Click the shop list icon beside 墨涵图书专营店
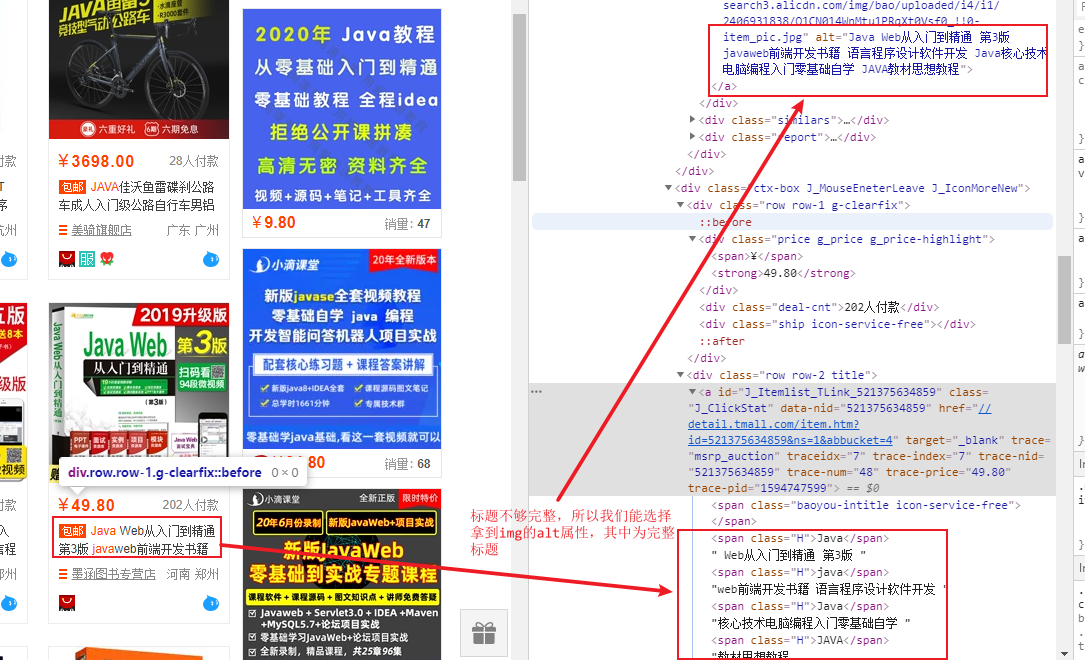The image size is (1085, 660). click(63, 574)
